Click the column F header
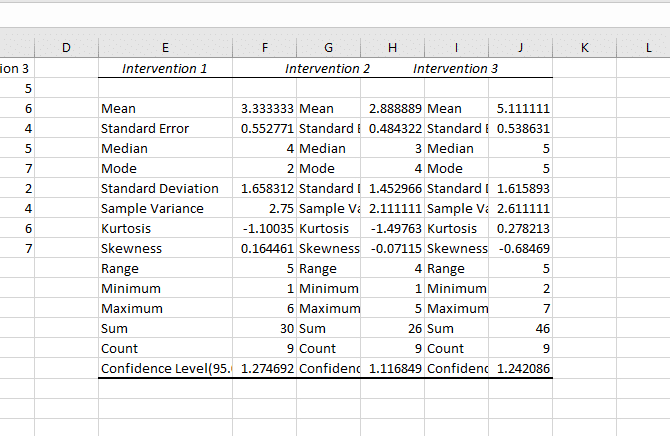Viewport: 670px width, 436px height. click(x=265, y=47)
